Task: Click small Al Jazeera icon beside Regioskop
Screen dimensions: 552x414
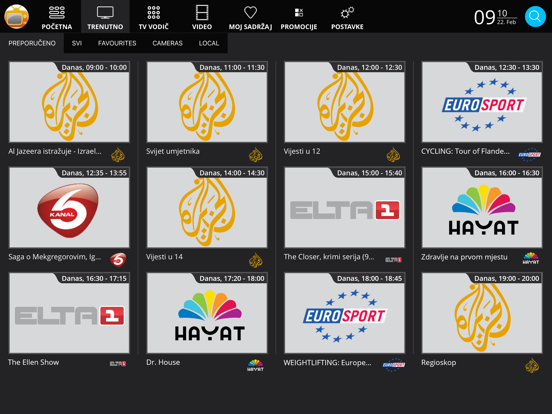Action: [x=532, y=365]
